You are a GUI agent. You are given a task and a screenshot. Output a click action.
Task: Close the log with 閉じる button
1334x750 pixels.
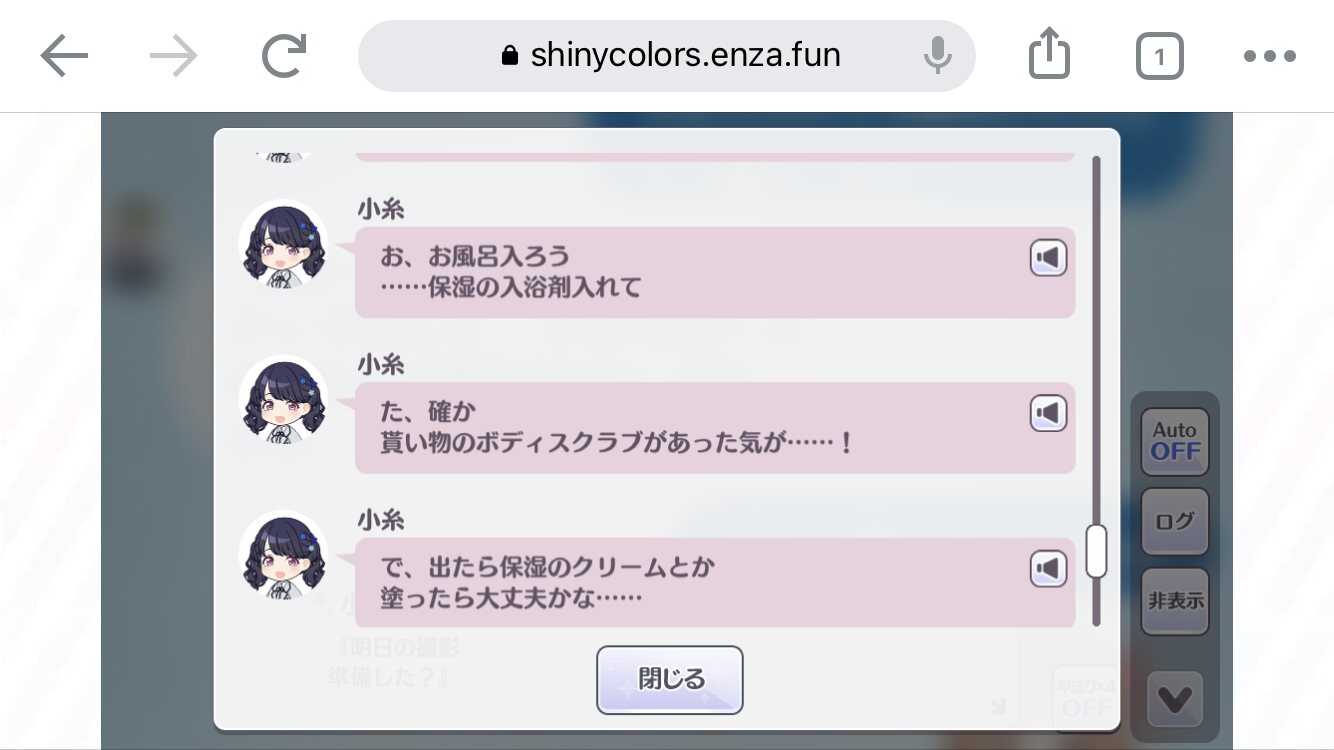(x=670, y=680)
